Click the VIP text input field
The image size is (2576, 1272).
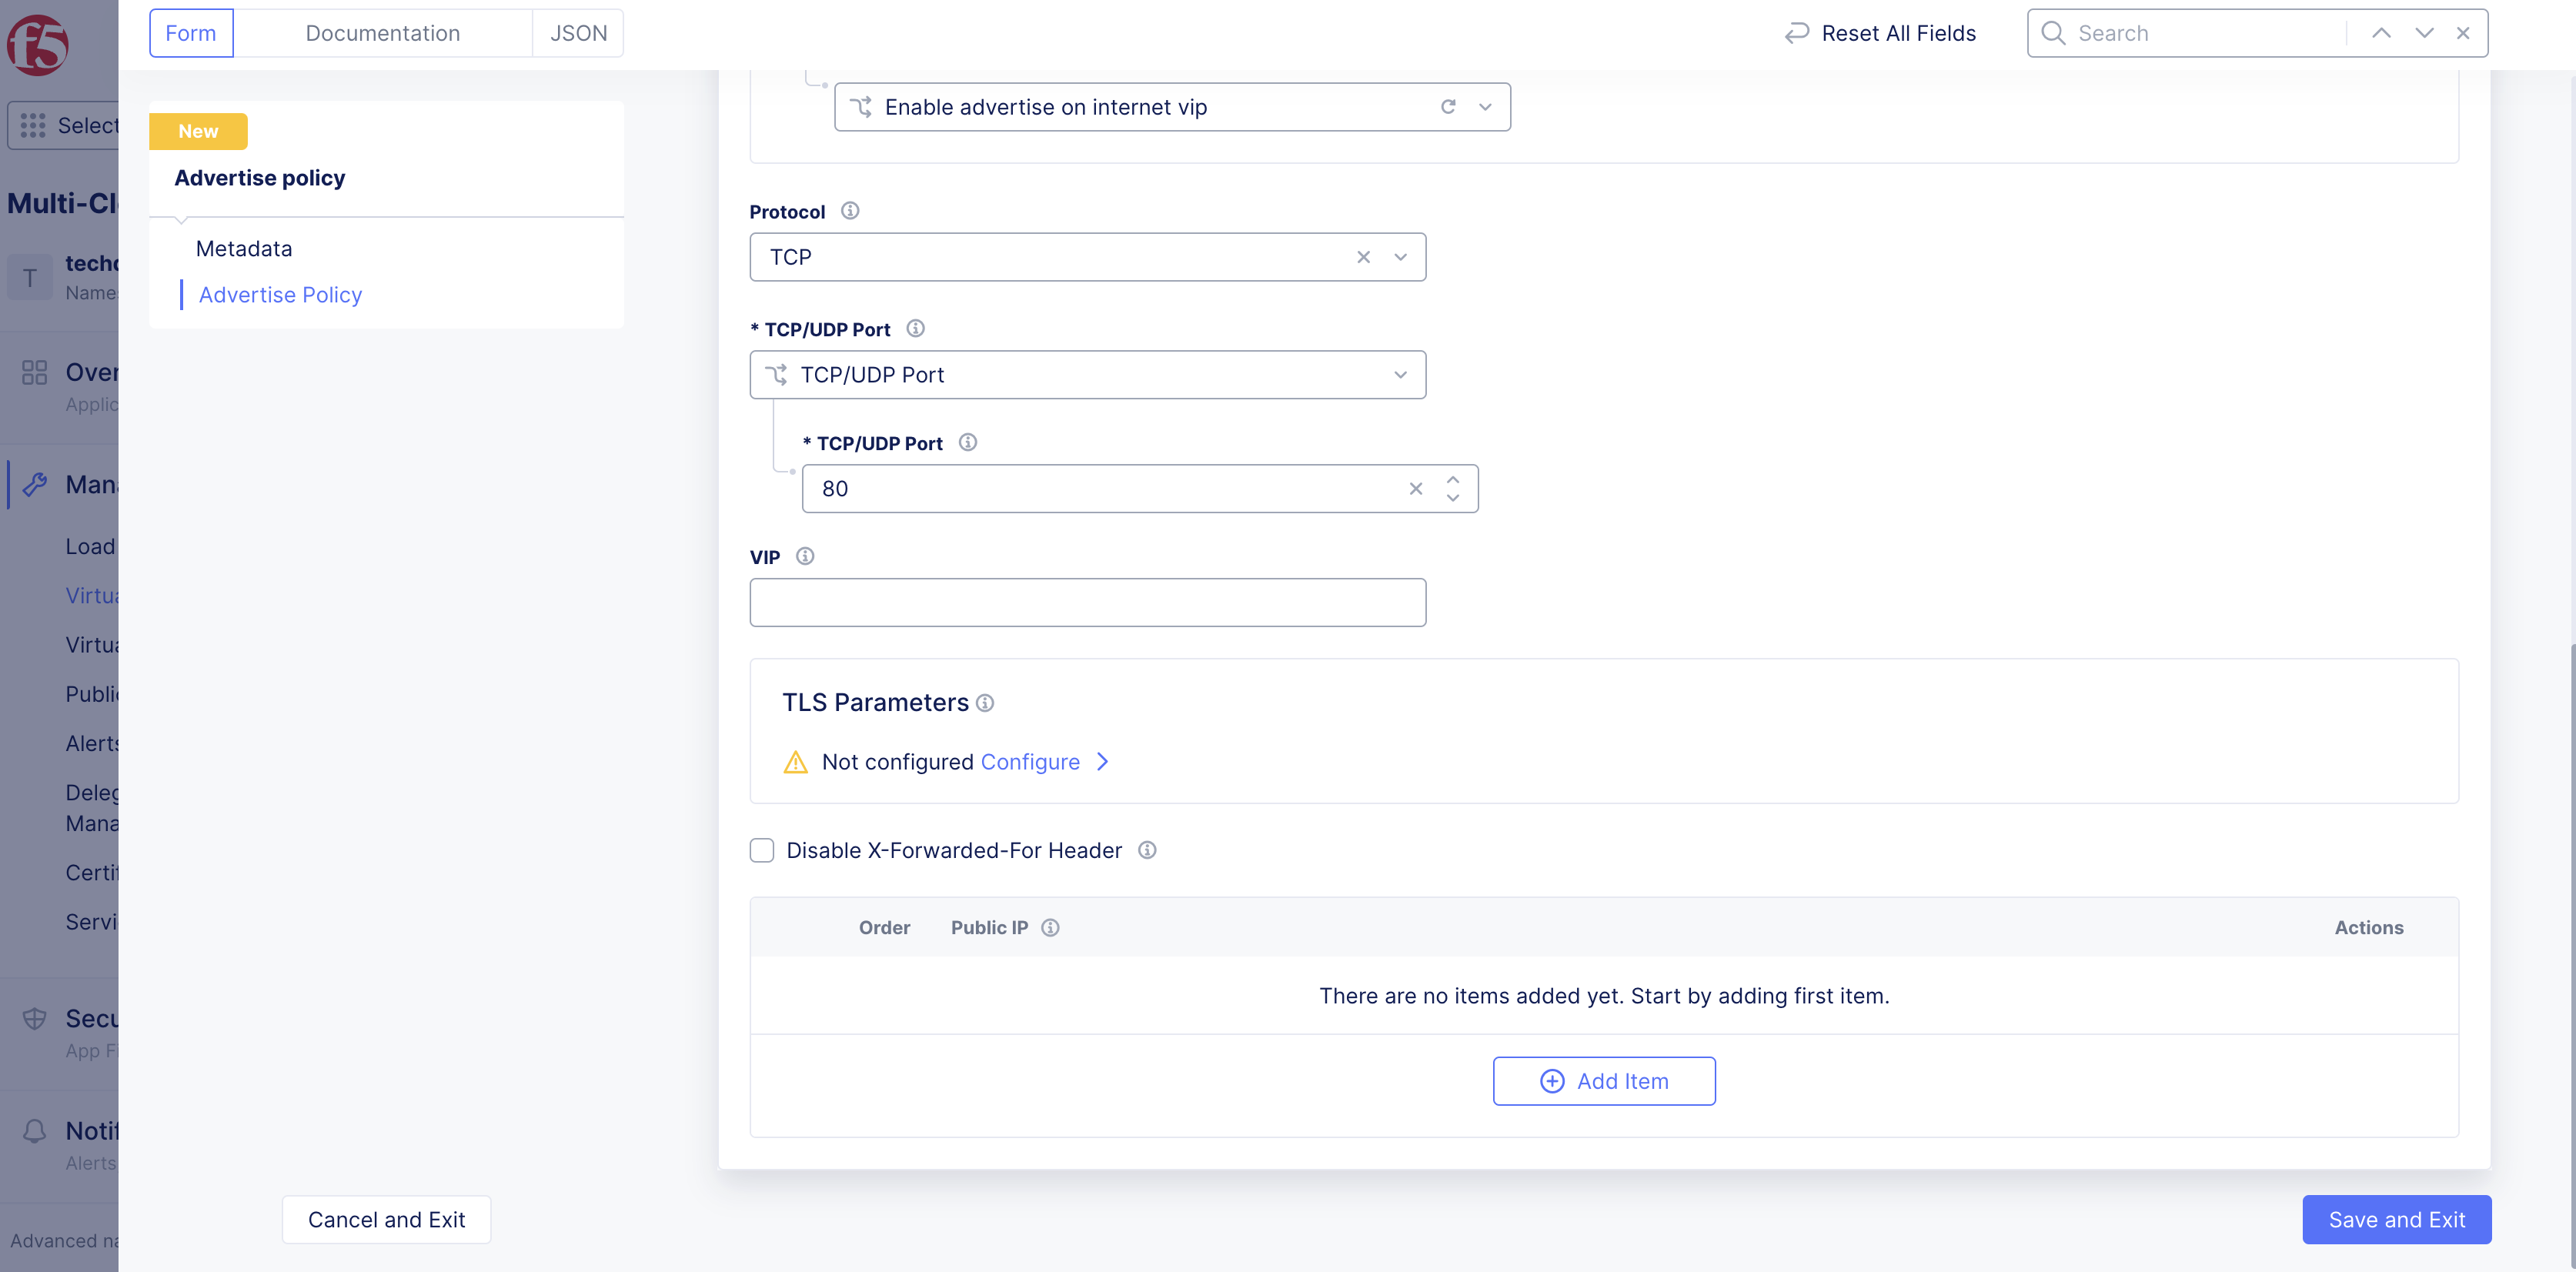[1087, 603]
